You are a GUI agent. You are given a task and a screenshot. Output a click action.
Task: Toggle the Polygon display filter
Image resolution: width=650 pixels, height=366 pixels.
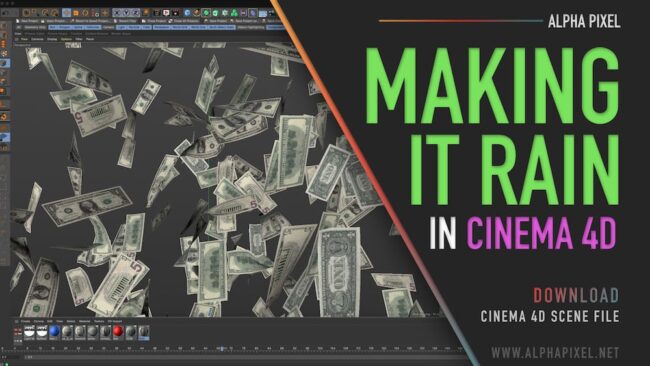pos(64,27)
